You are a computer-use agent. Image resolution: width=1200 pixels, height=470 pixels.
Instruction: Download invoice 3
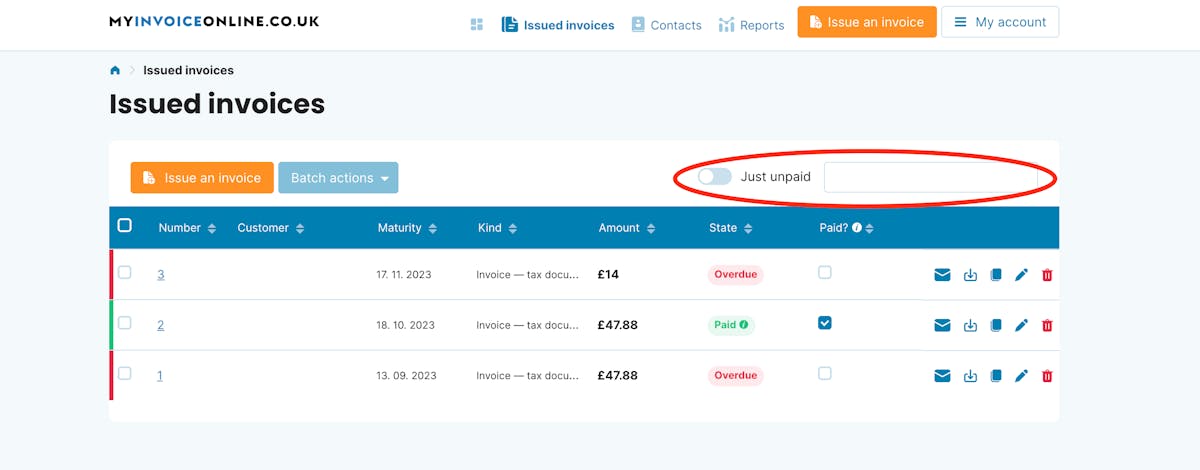tap(970, 275)
